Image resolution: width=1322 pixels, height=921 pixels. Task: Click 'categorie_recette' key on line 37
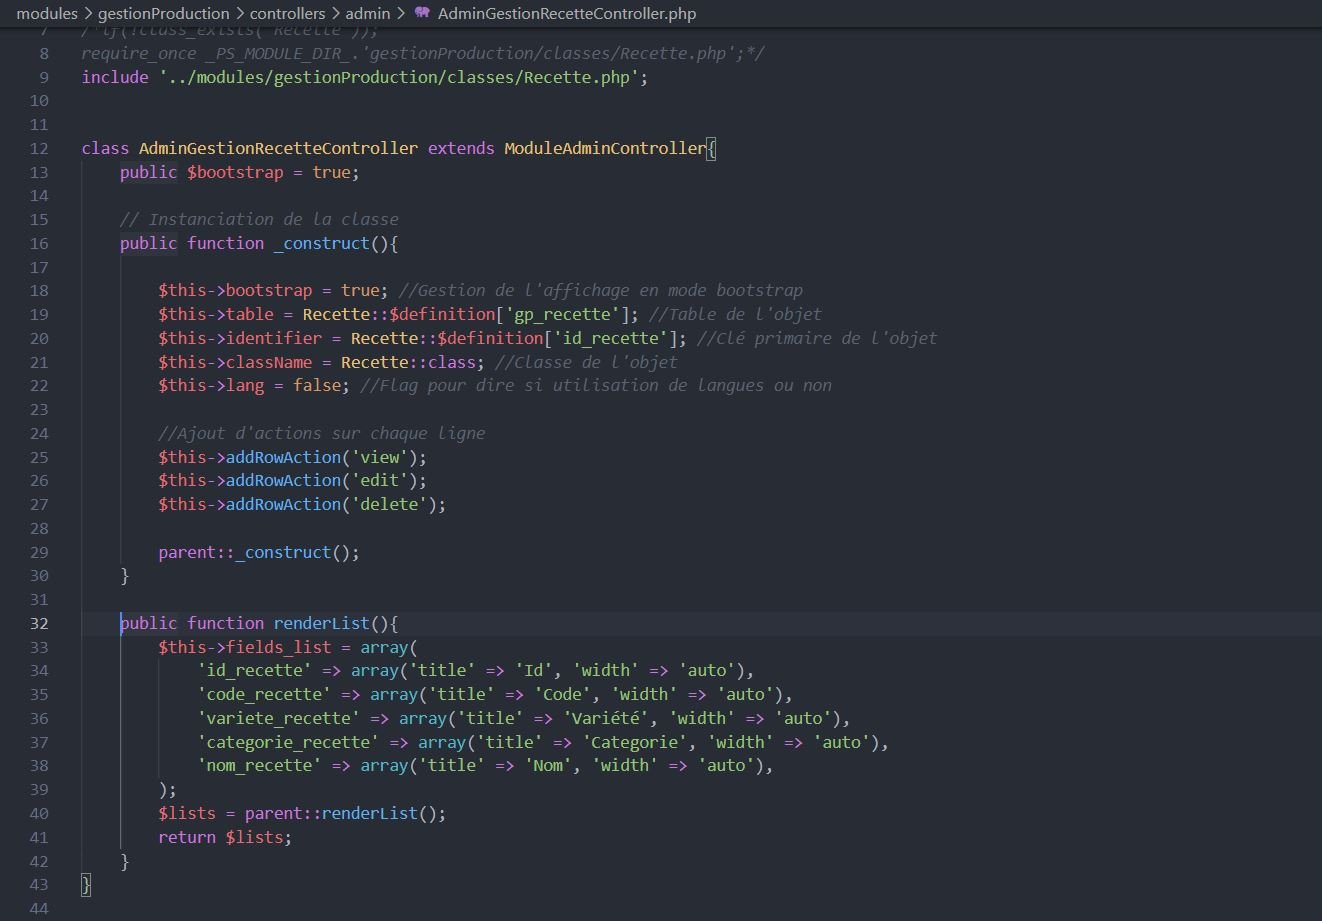pos(288,742)
